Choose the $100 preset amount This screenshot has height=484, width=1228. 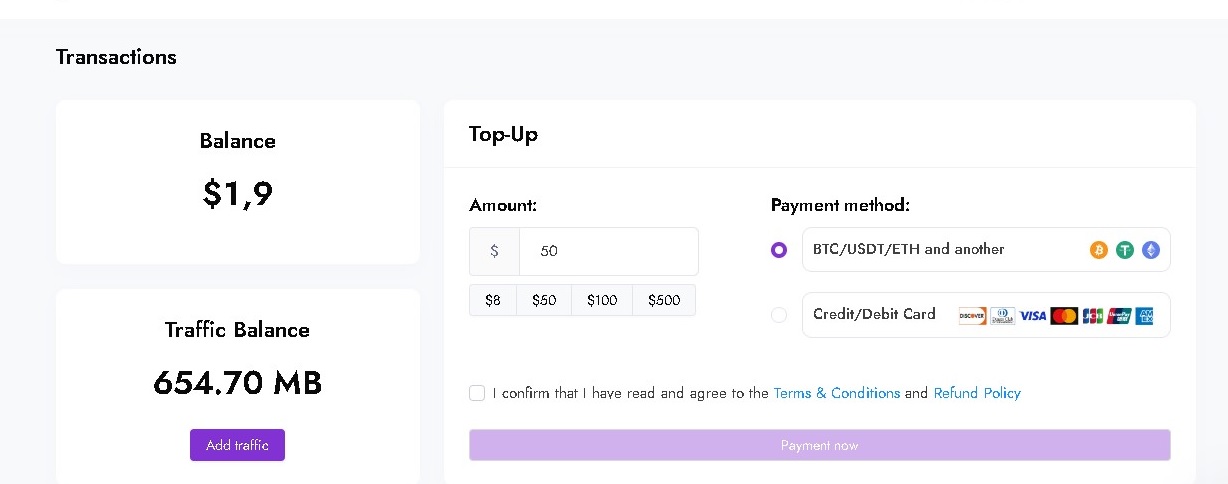pyautogui.click(x=602, y=300)
